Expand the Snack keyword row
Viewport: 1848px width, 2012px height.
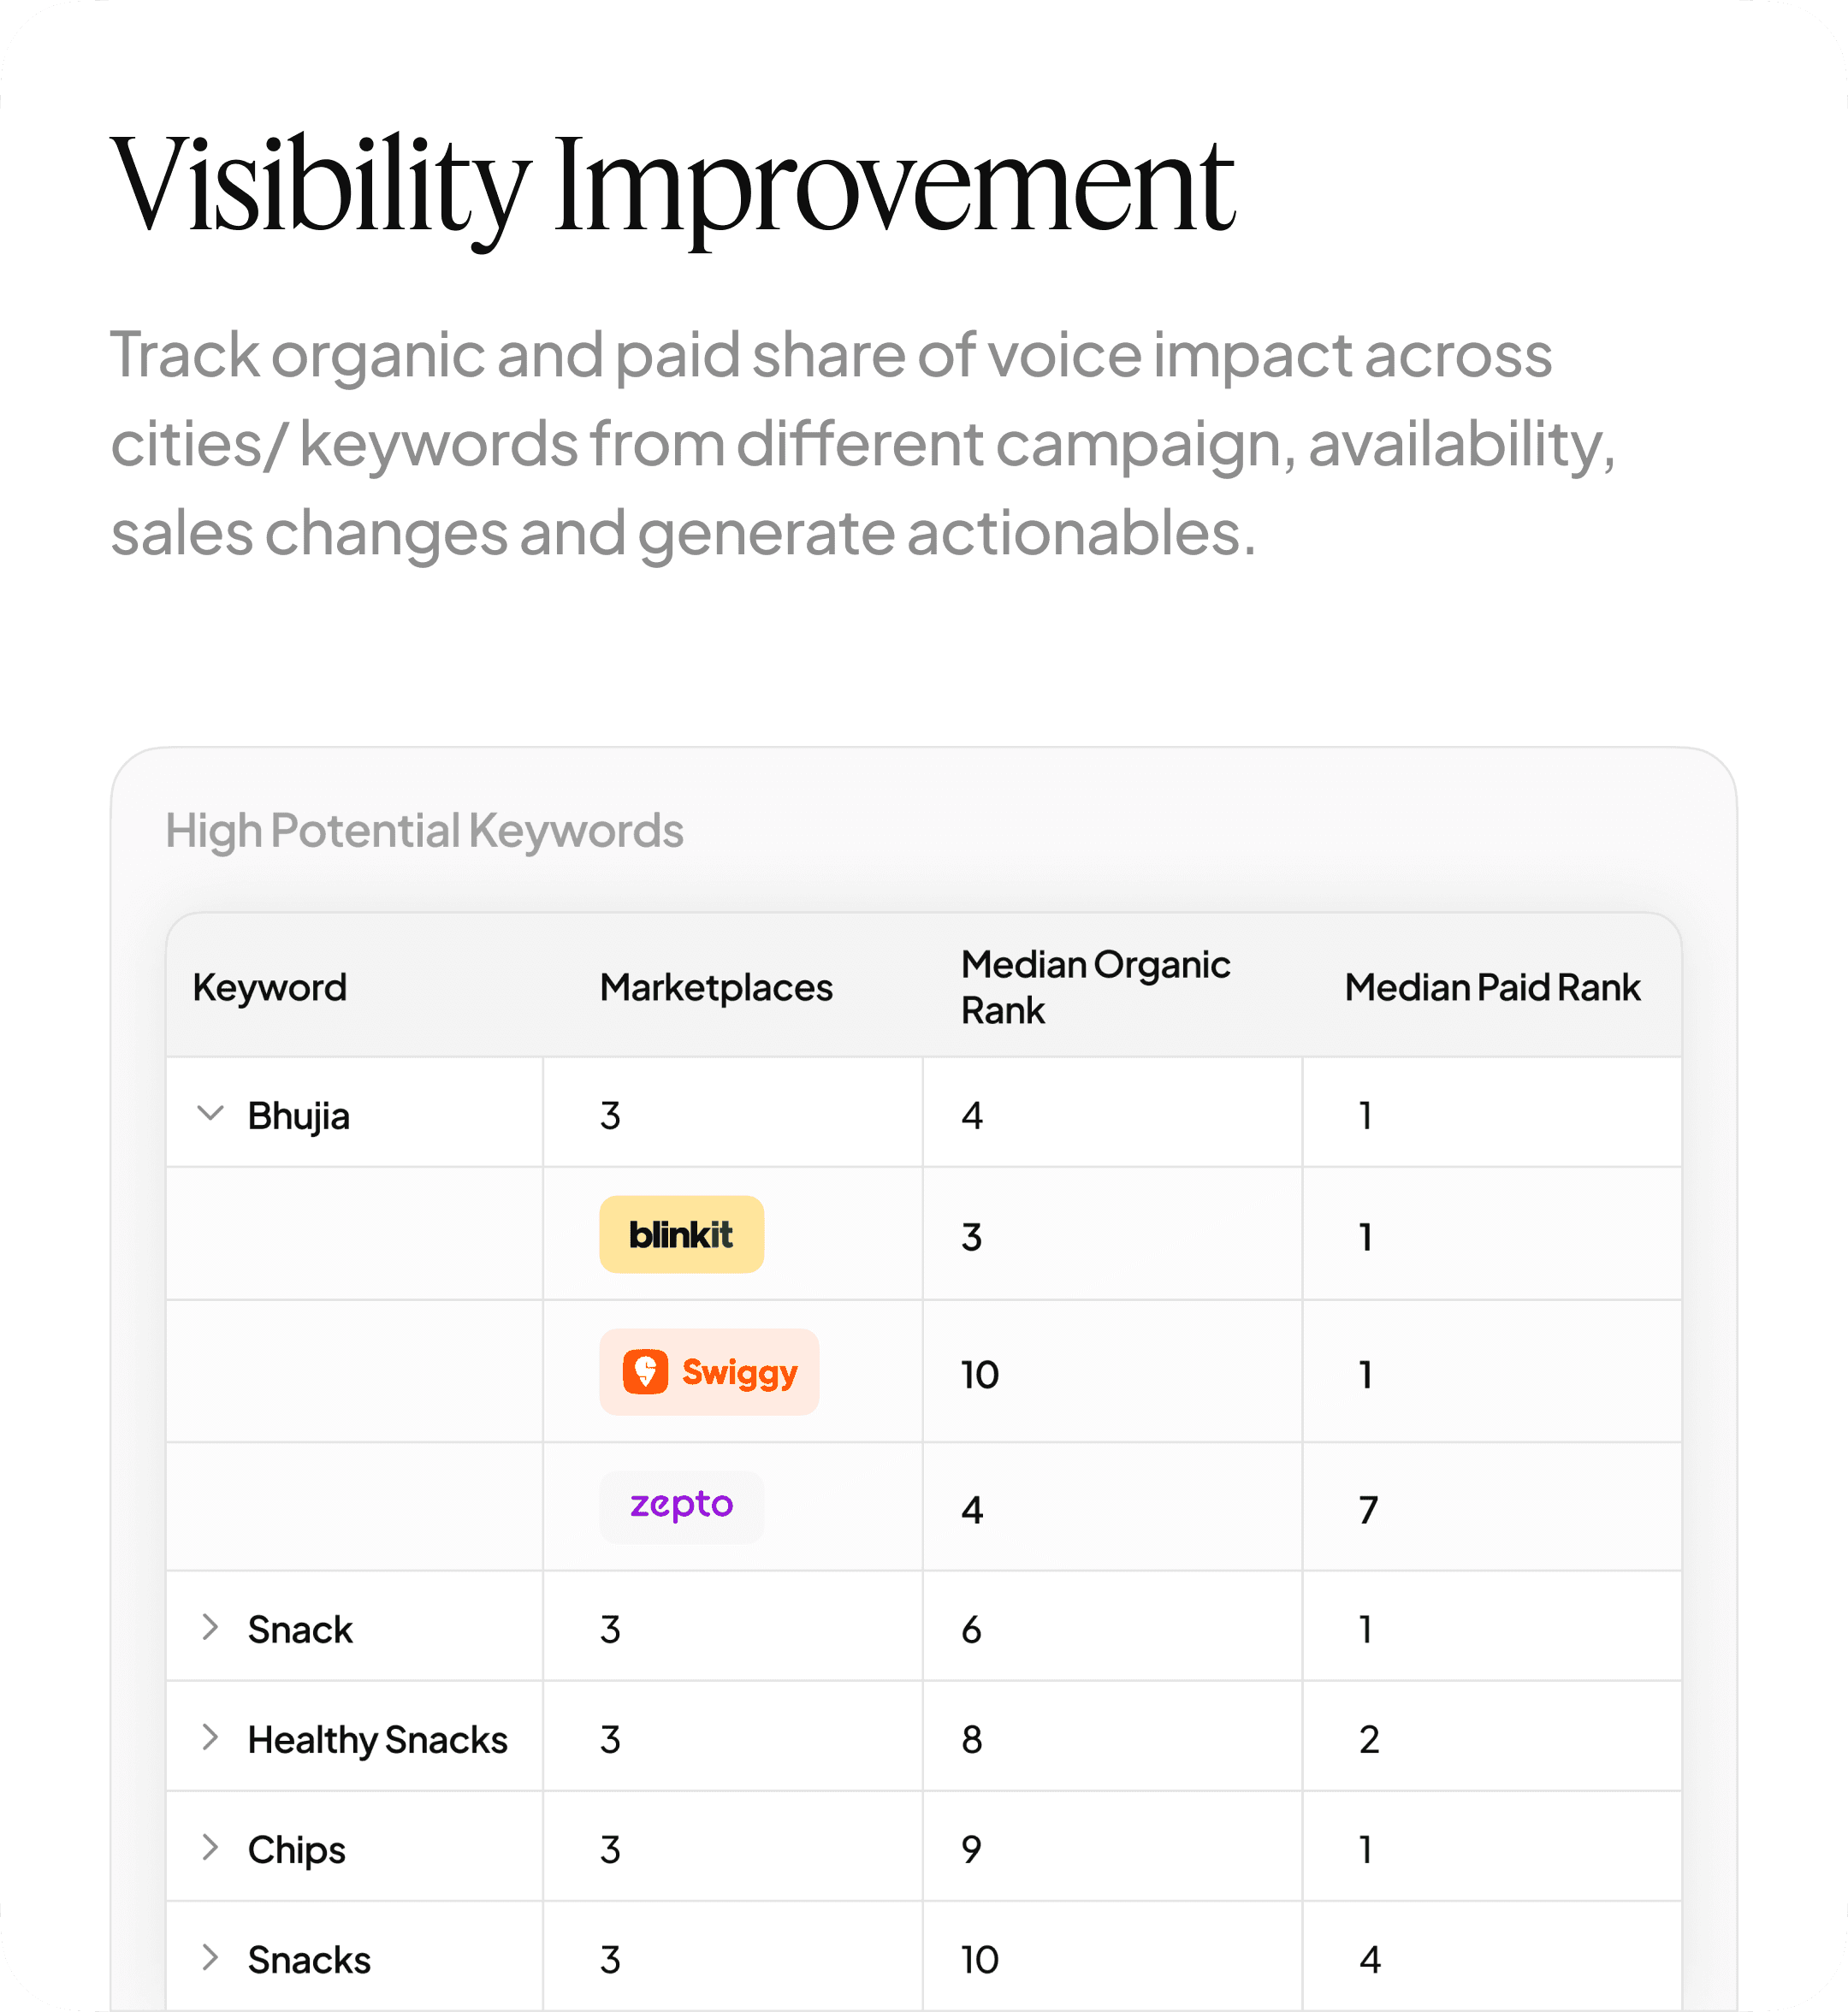(210, 1627)
